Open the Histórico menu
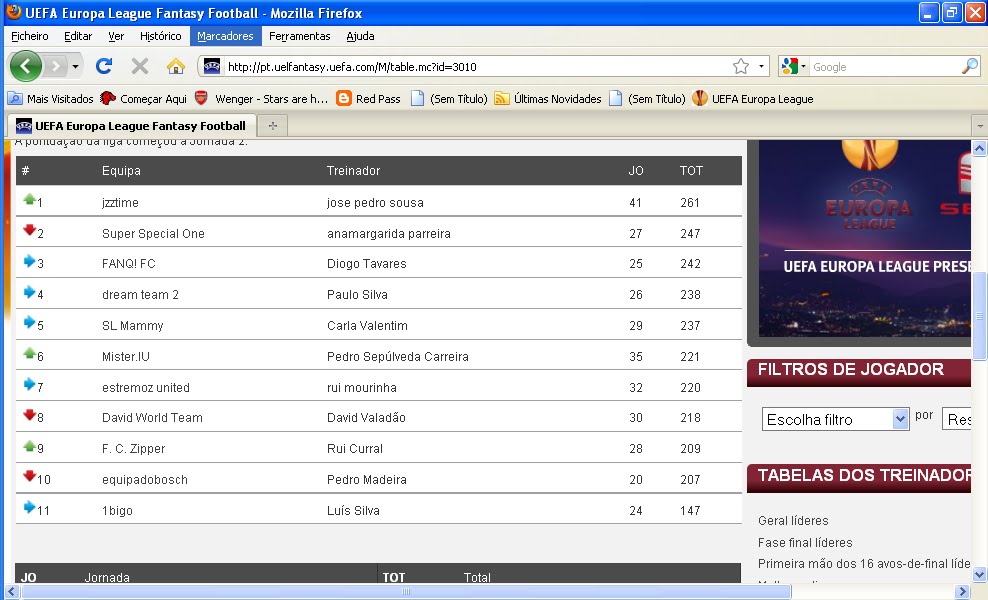This screenshot has height=600, width=988. pyautogui.click(x=161, y=36)
